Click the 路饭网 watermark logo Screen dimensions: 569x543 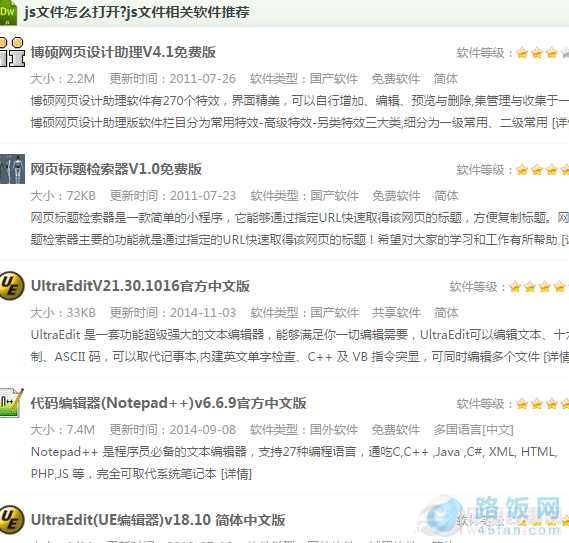(496, 516)
